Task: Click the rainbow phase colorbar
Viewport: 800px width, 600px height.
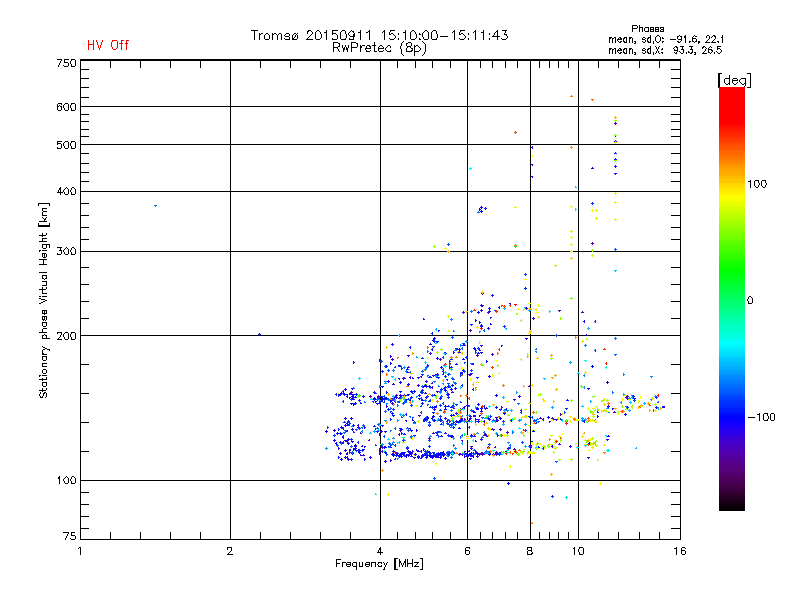Action: click(x=732, y=298)
